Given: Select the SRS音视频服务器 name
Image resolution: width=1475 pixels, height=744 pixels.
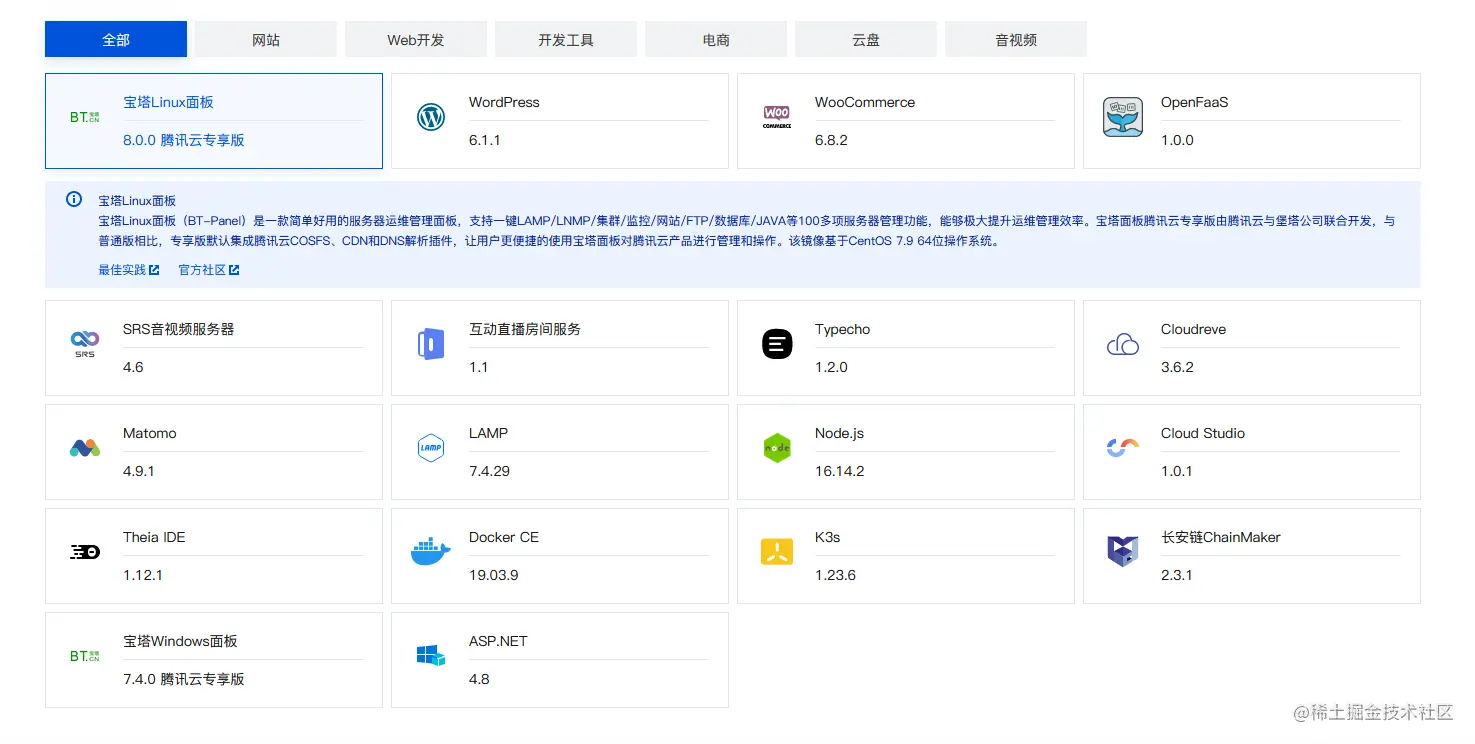Looking at the screenshot, I should 178,329.
